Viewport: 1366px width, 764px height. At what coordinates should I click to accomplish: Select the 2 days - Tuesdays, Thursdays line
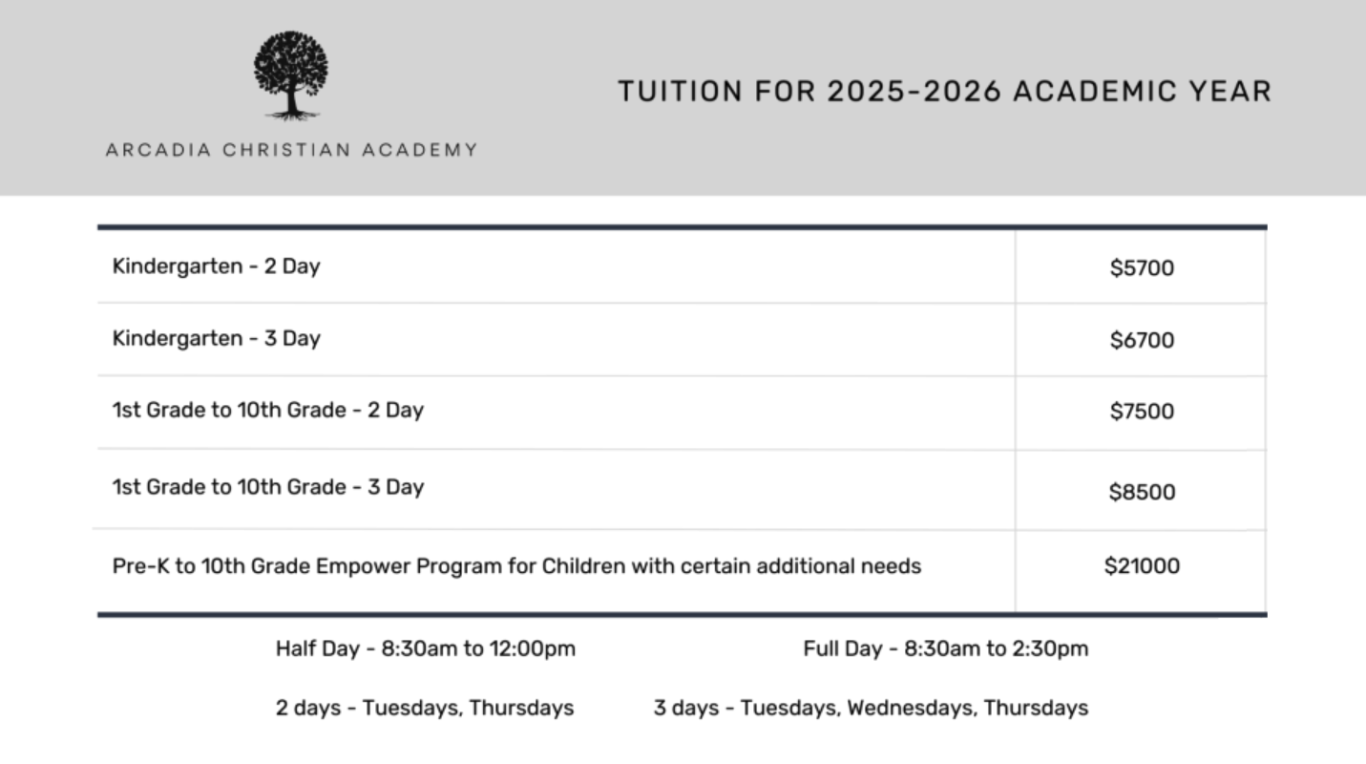(424, 708)
